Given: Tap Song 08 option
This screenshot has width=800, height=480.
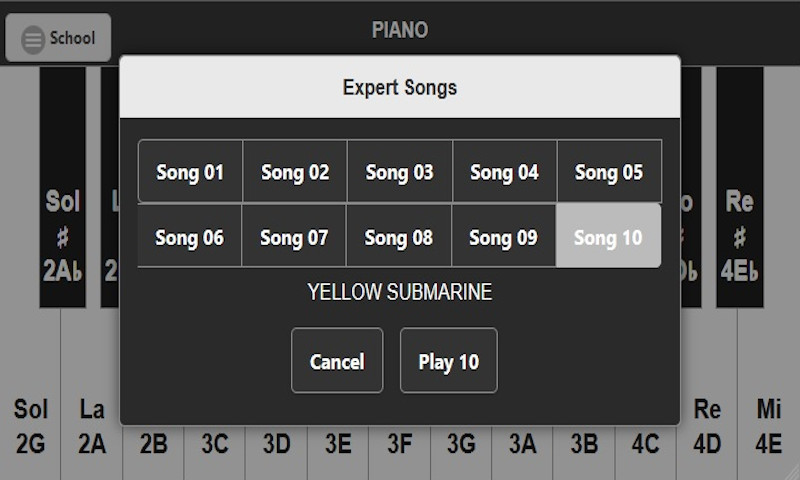Looking at the screenshot, I should point(399,237).
